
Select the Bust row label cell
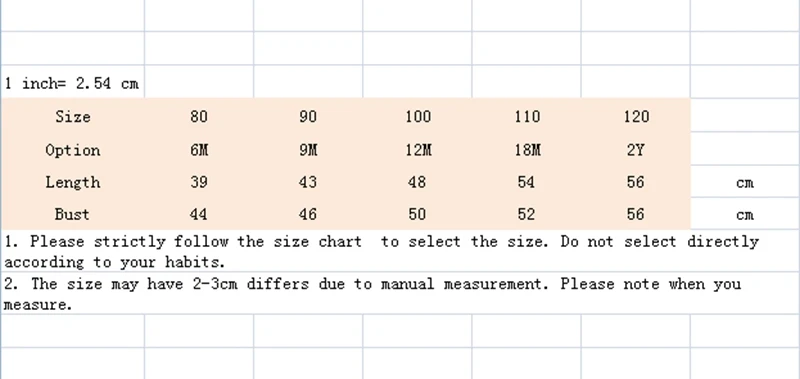pyautogui.click(x=72, y=214)
